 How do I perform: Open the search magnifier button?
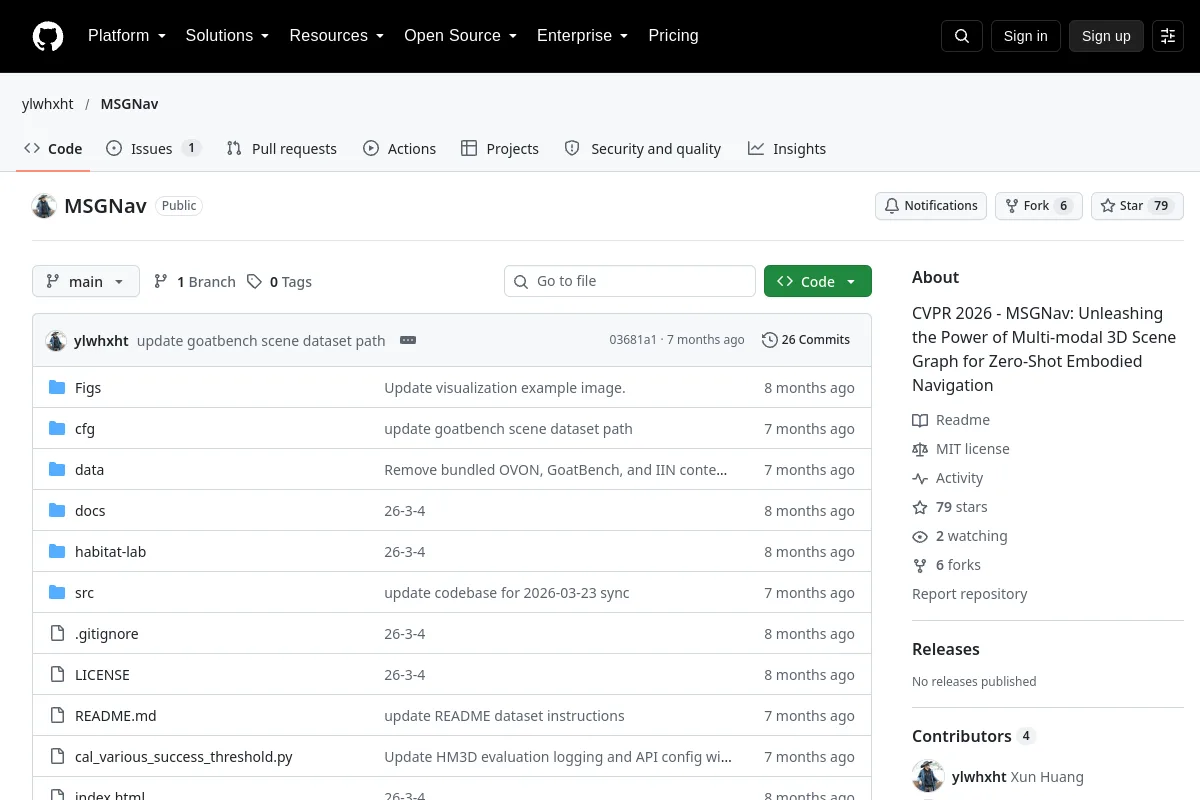[962, 36]
